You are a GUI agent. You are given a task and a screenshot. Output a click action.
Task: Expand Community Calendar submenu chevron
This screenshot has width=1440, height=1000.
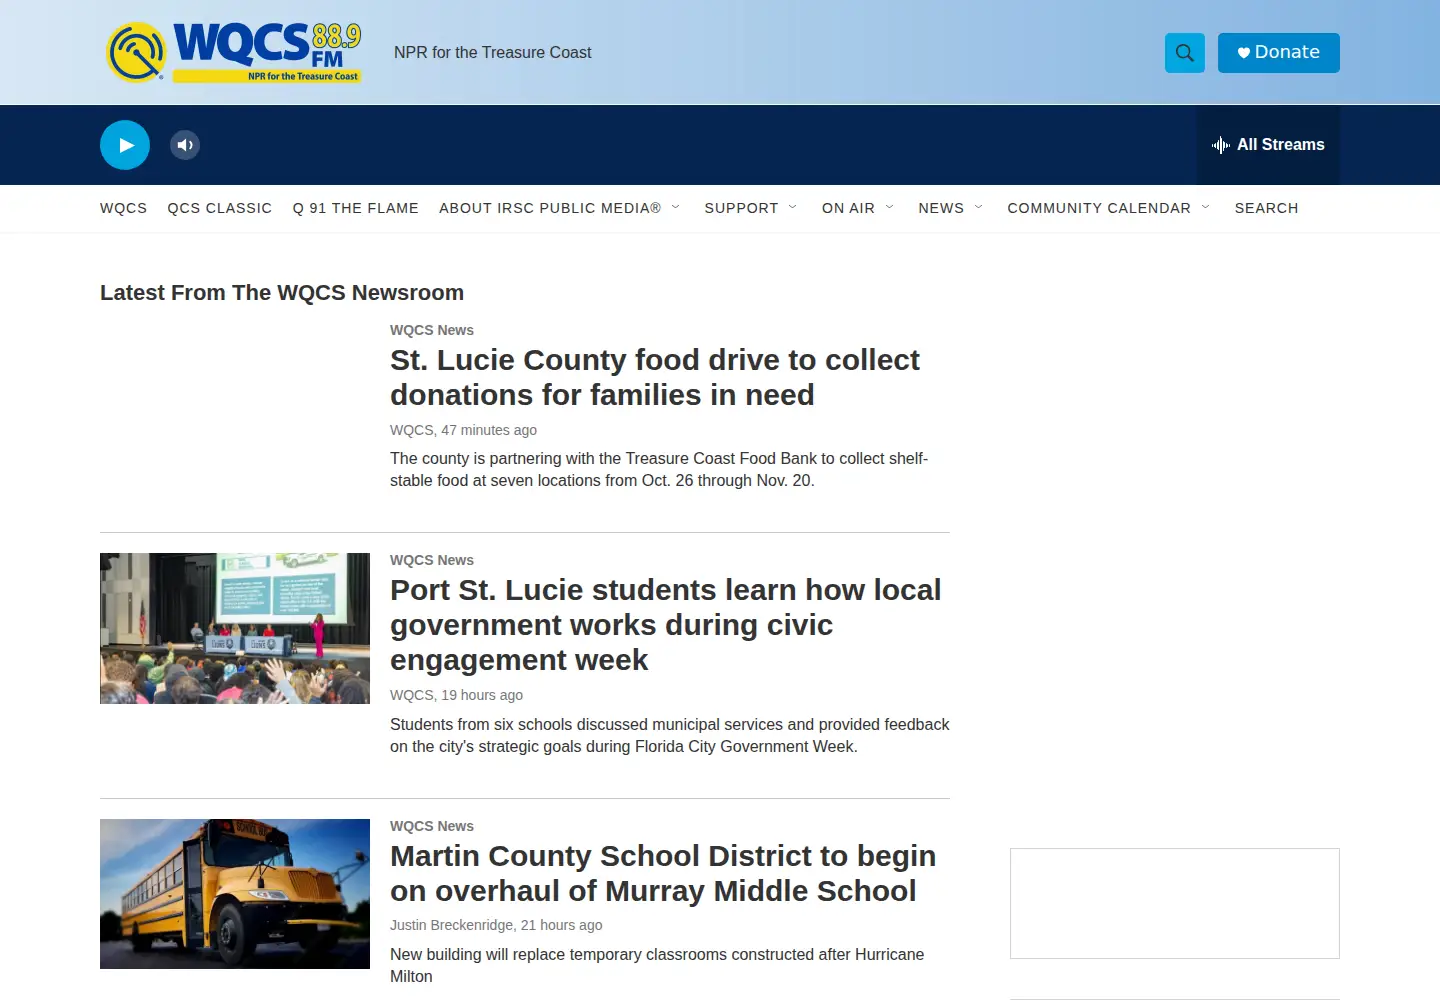(x=1206, y=207)
